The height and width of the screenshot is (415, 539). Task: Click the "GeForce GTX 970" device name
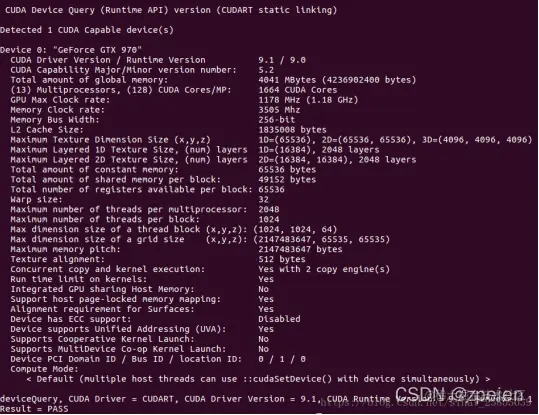point(97,50)
